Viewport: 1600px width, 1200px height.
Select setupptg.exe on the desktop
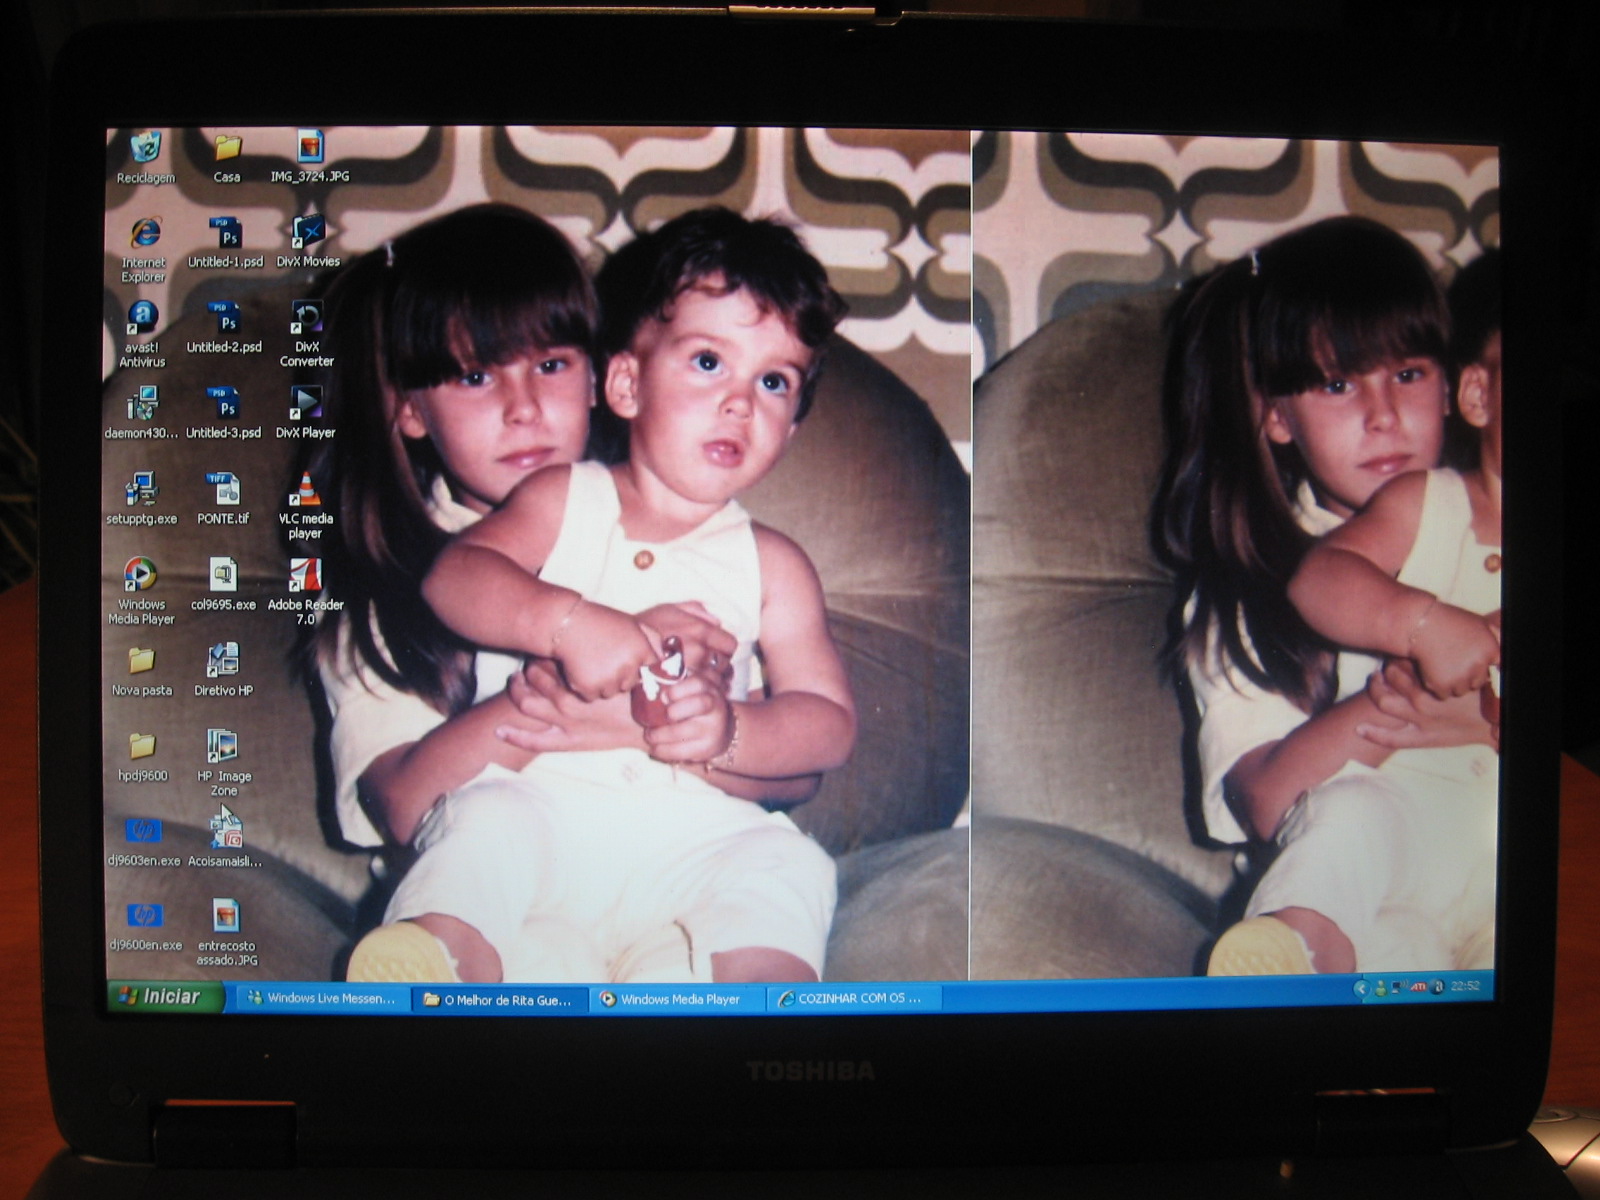(141, 499)
